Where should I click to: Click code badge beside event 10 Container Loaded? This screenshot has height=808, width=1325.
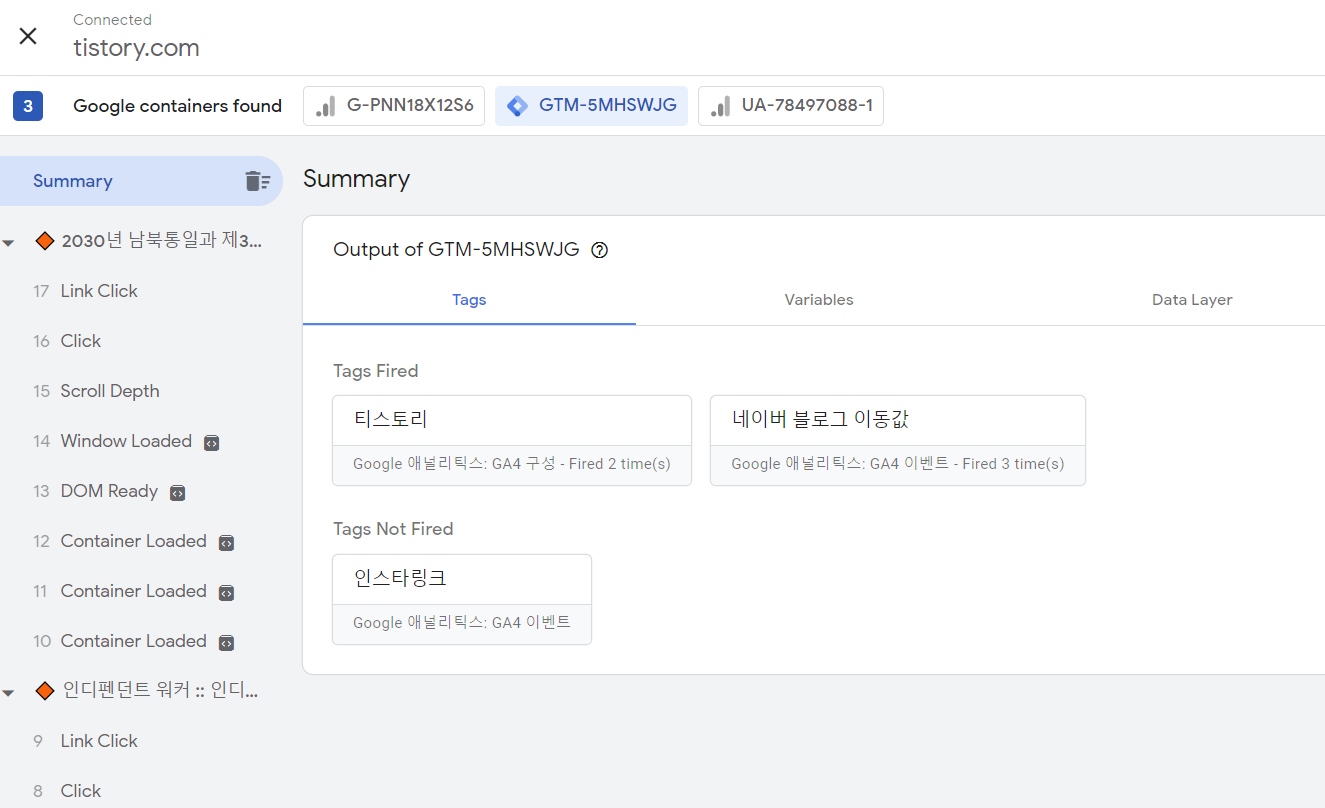[226, 642]
